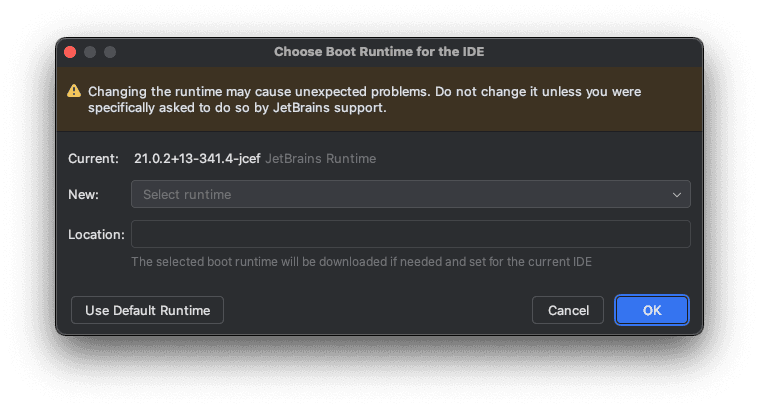Viewport: 759px width, 409px height.
Task: Focus the Location text field
Action: [x=410, y=234]
